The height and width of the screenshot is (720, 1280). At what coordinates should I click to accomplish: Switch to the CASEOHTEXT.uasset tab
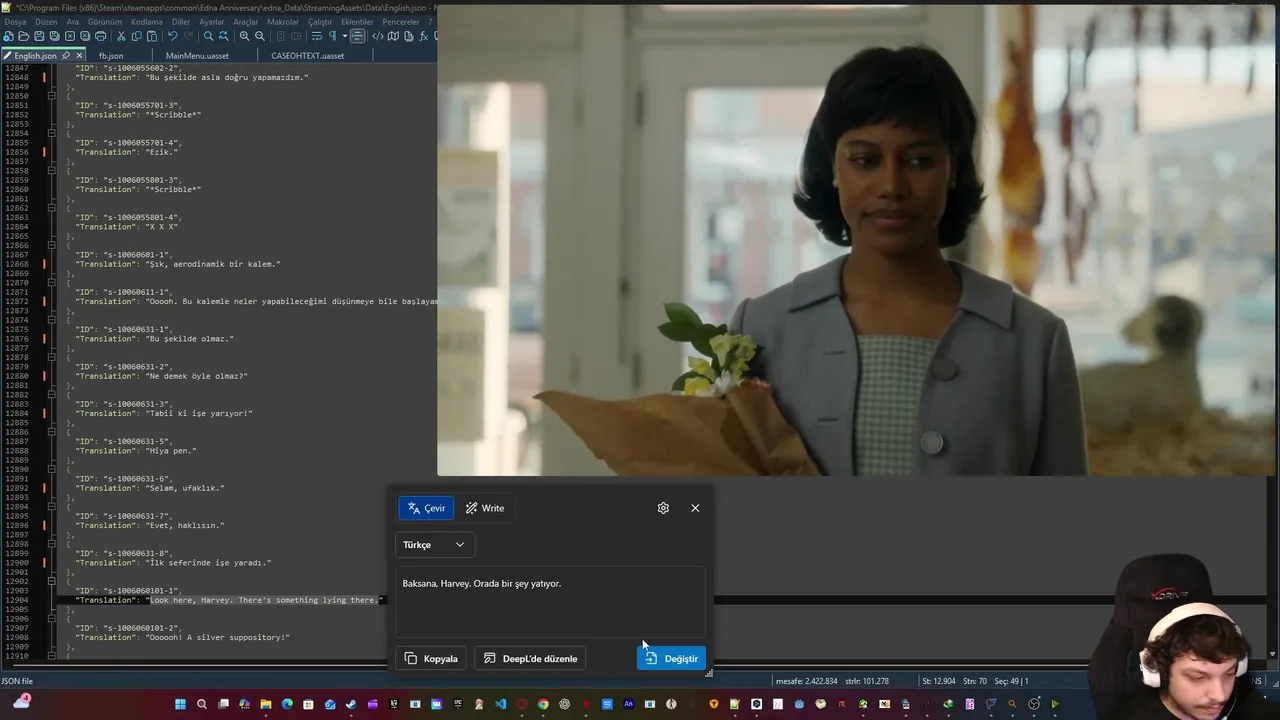(x=307, y=56)
